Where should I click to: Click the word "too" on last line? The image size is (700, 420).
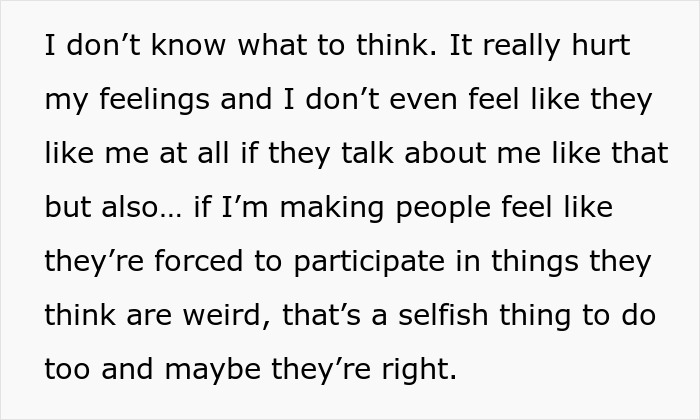pos(65,369)
